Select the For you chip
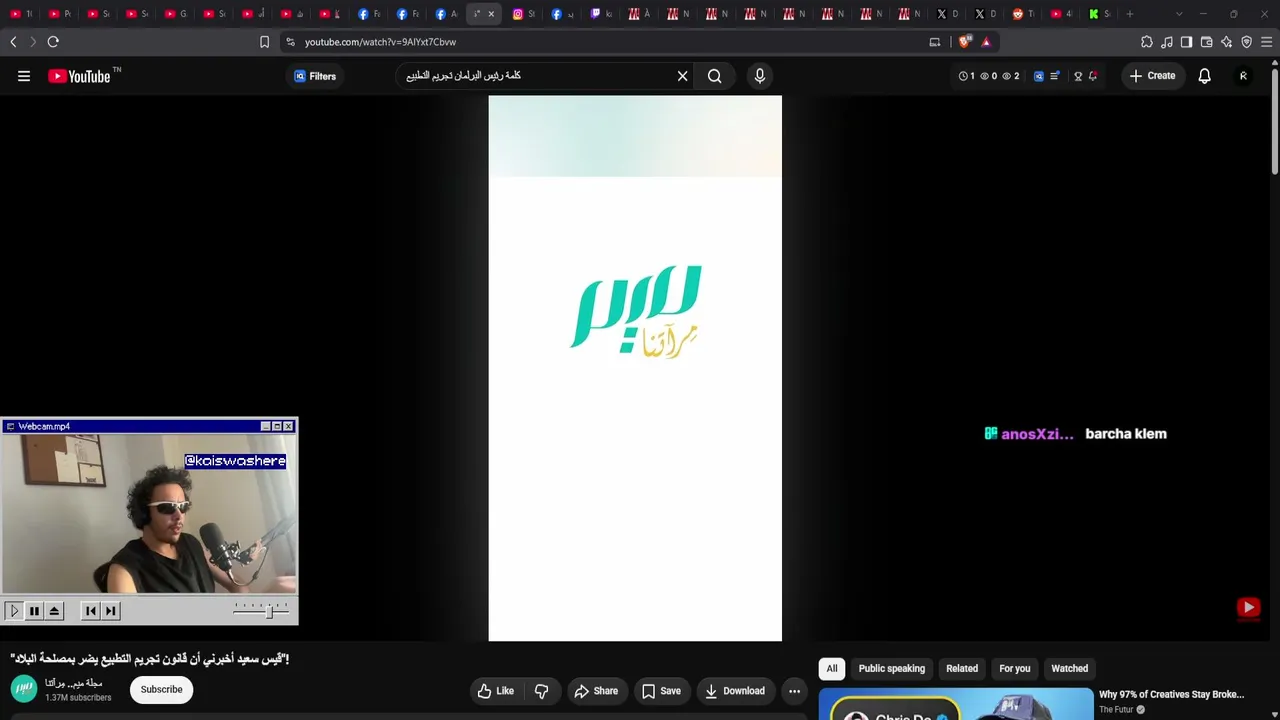The height and width of the screenshot is (720, 1280). (1015, 669)
